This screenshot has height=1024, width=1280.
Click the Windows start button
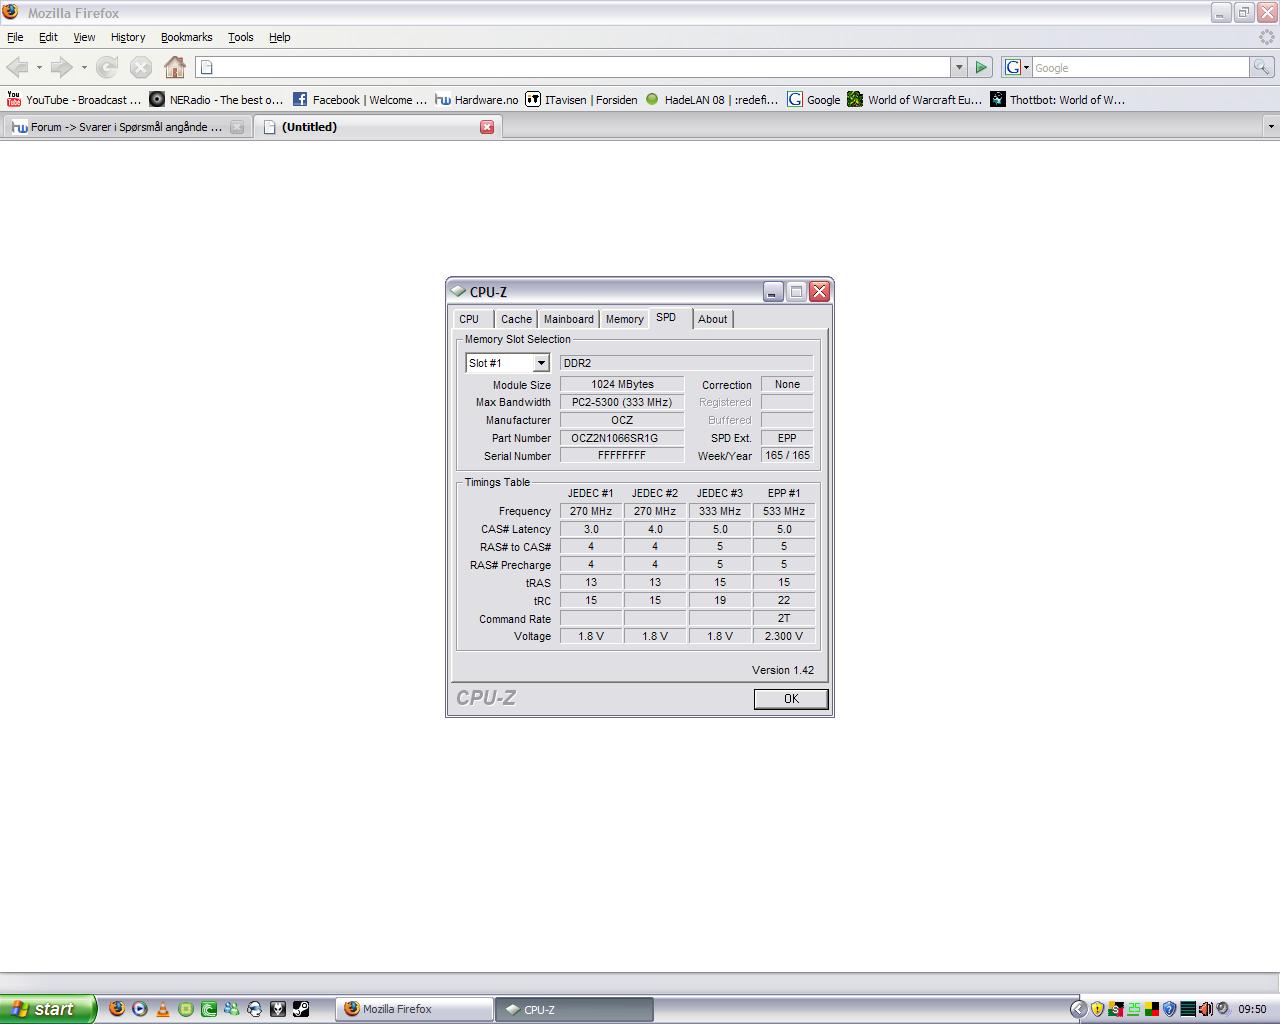click(47, 1009)
